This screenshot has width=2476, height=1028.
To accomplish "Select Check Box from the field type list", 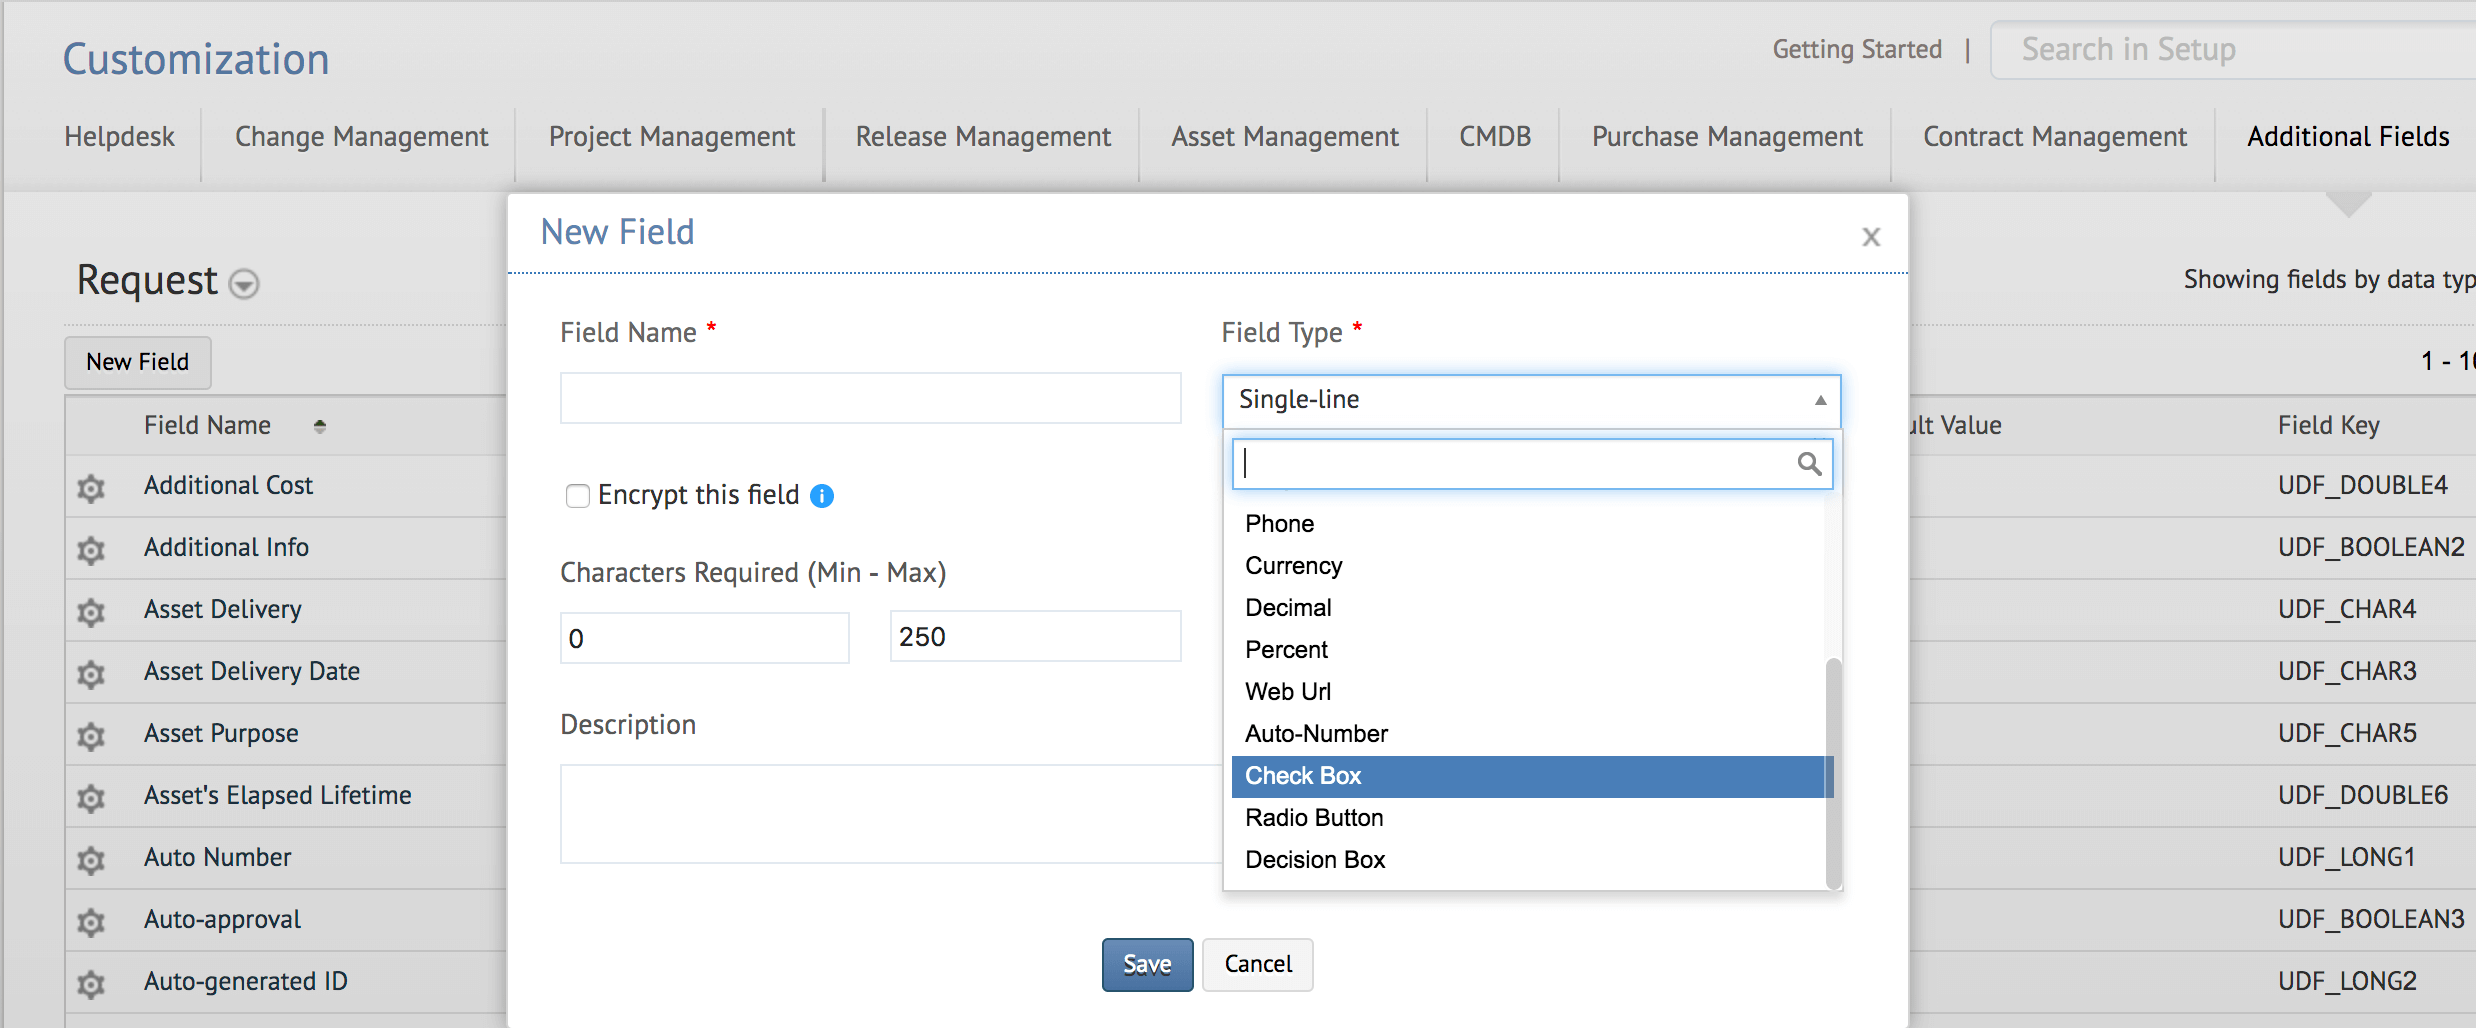I will coord(1303,776).
